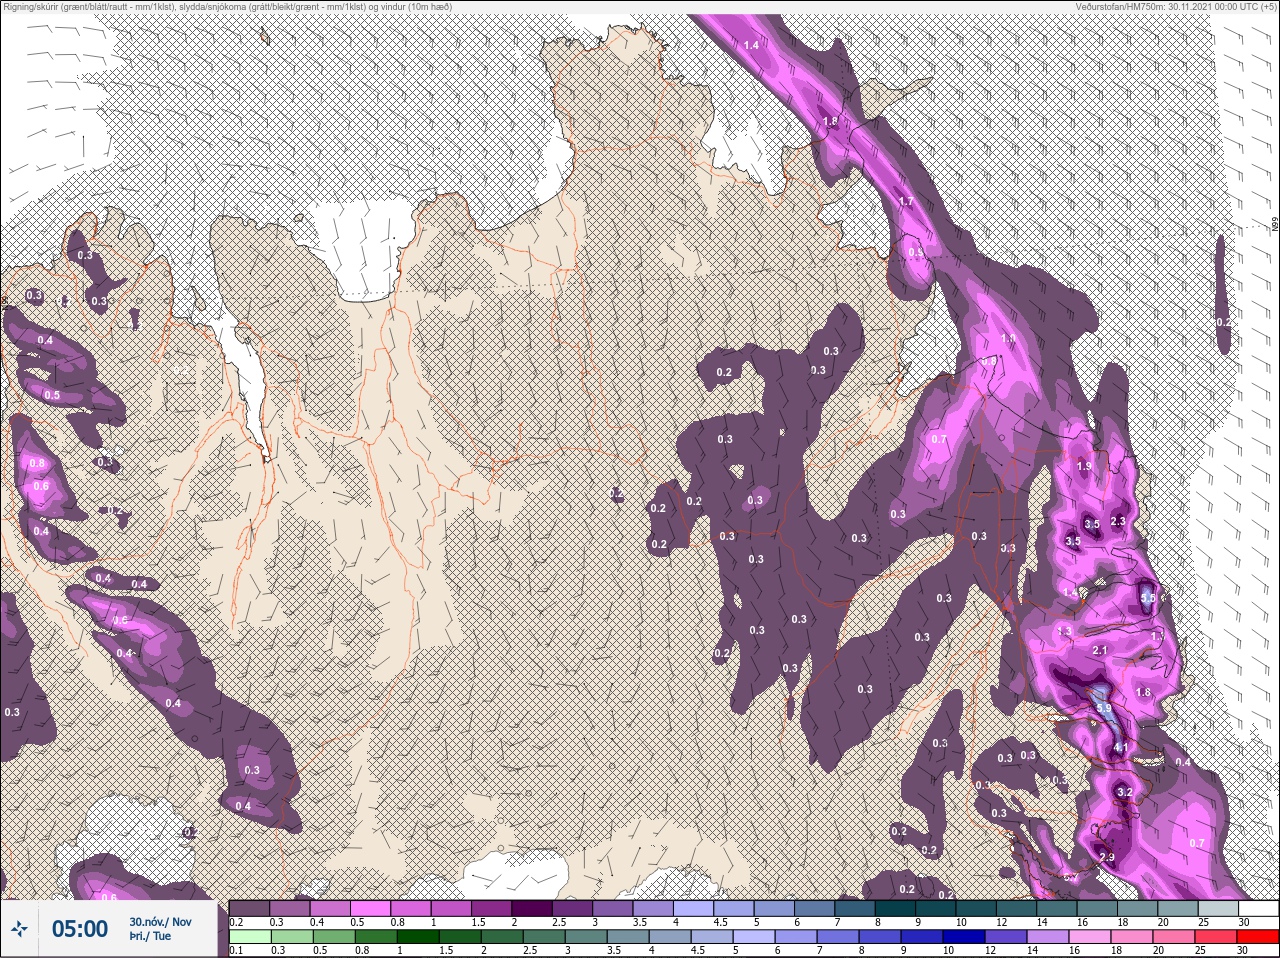Select the upper legend swatch starting at 4.5
This screenshot has height=958, width=1280.
(x=735, y=908)
